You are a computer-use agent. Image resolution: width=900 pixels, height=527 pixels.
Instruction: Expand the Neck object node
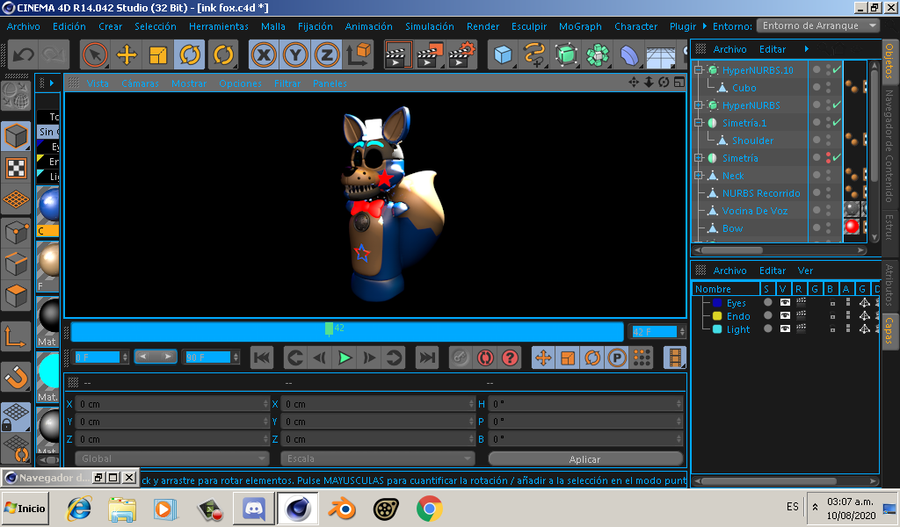pyautogui.click(x=699, y=176)
